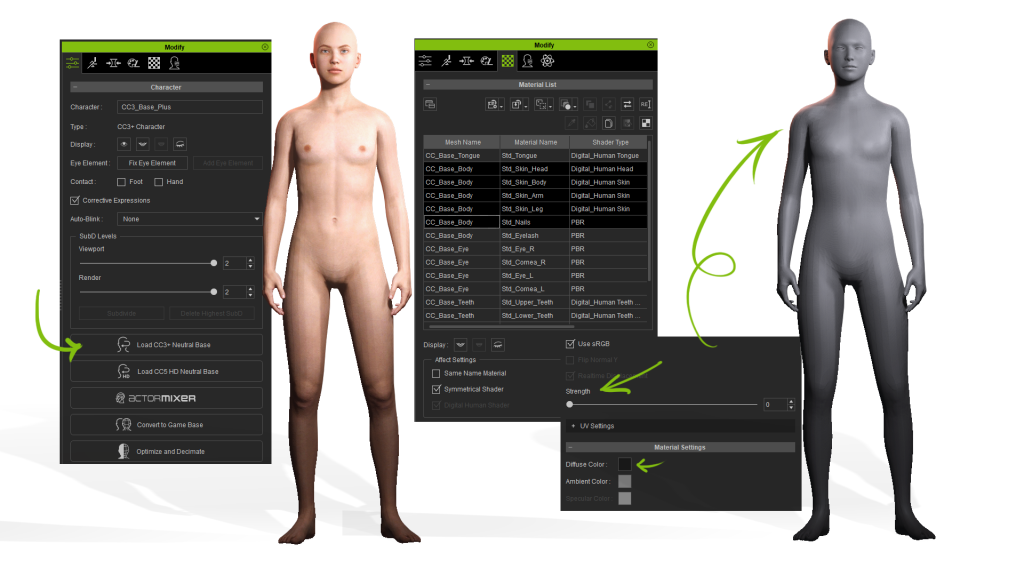The width and height of the screenshot is (1024, 576).
Task: Toggle the eye display icon in Character section
Action: pyautogui.click(x=124, y=144)
